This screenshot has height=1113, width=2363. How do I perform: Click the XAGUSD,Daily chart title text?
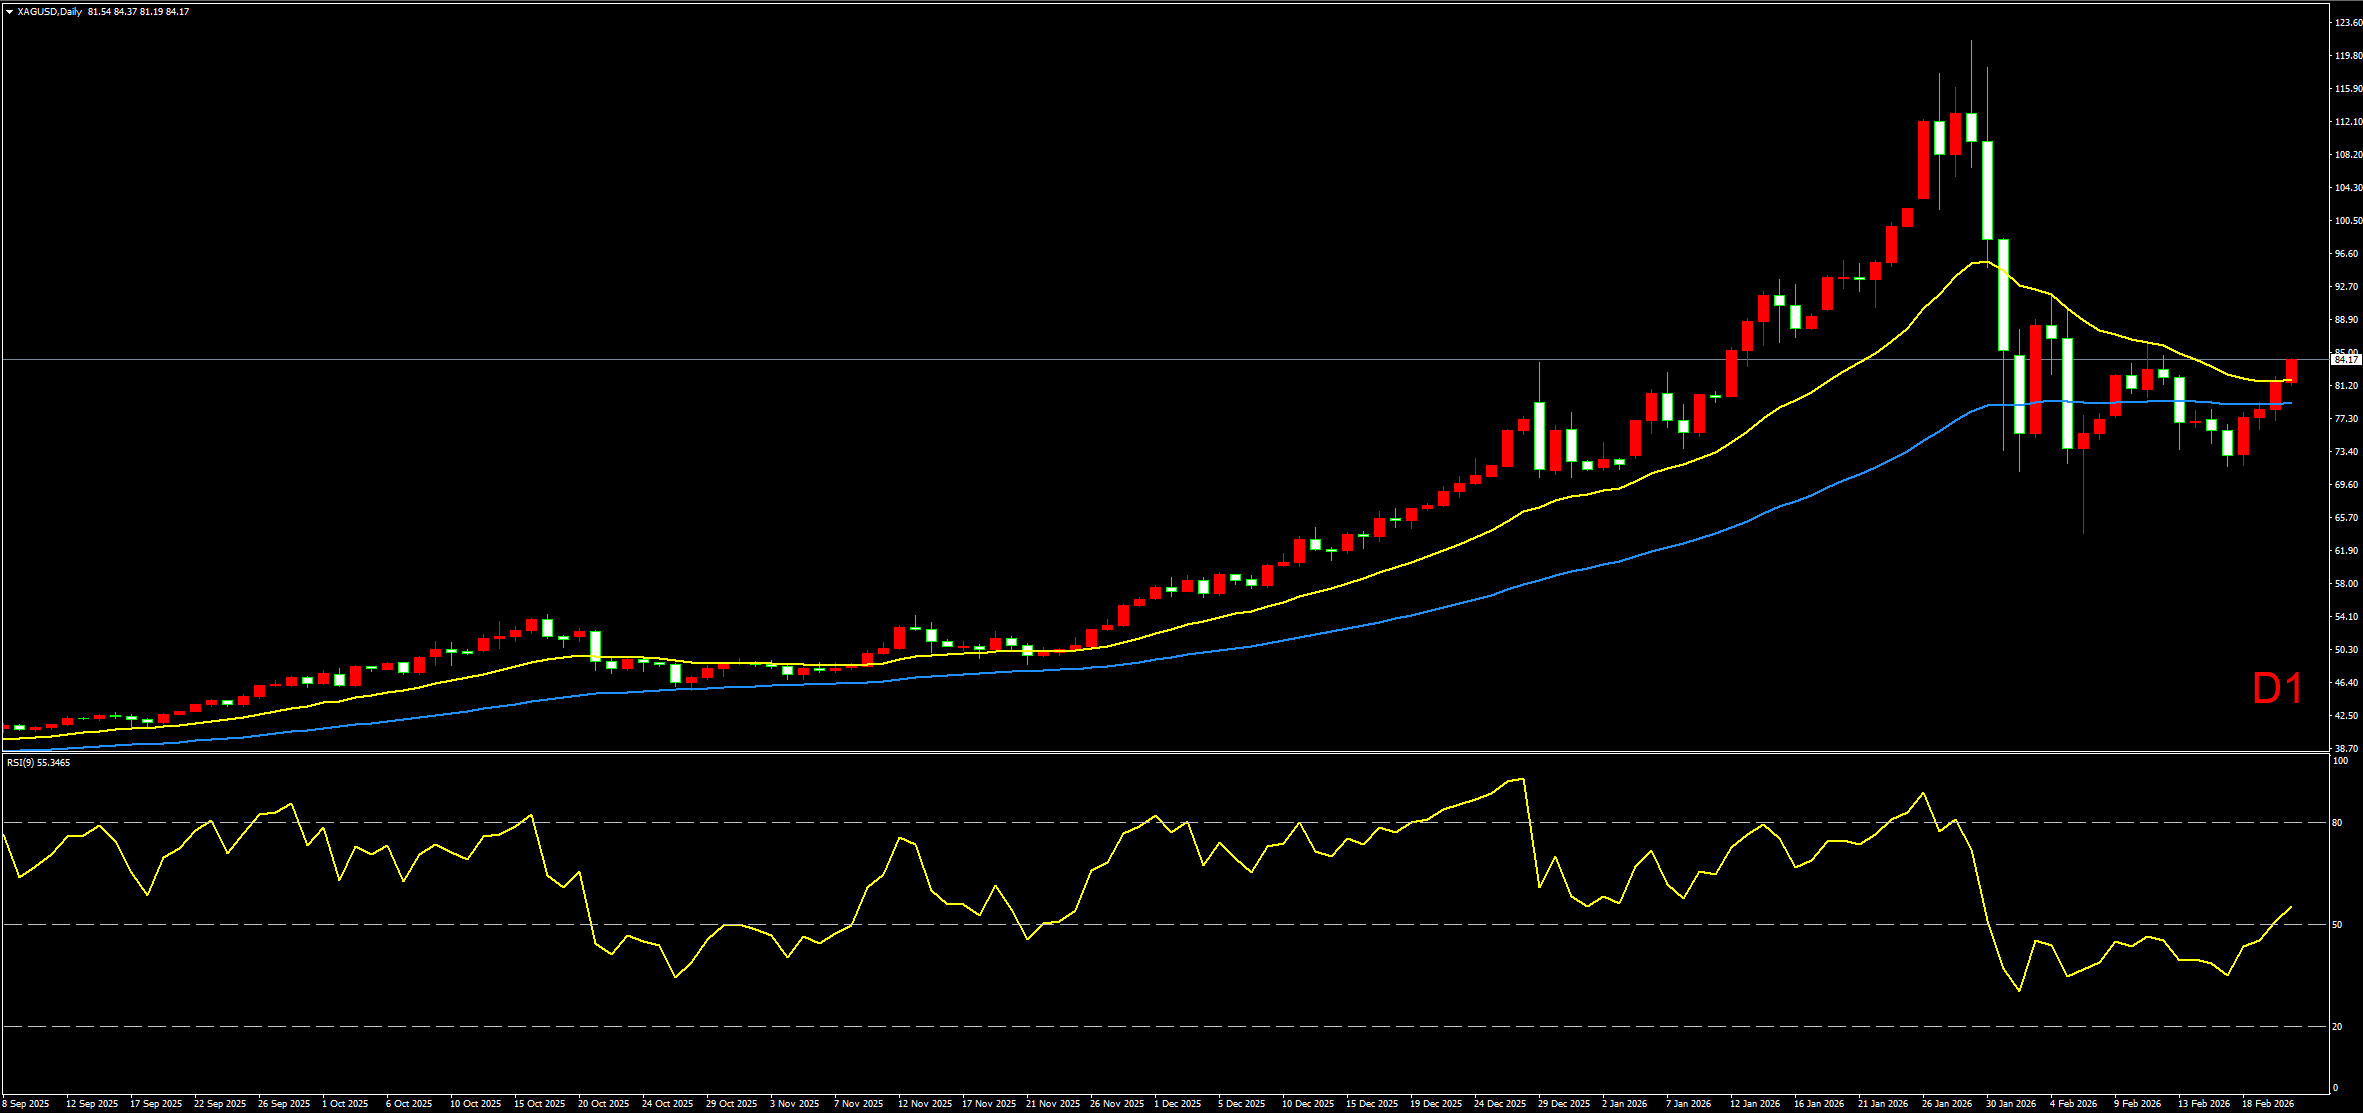49,12
